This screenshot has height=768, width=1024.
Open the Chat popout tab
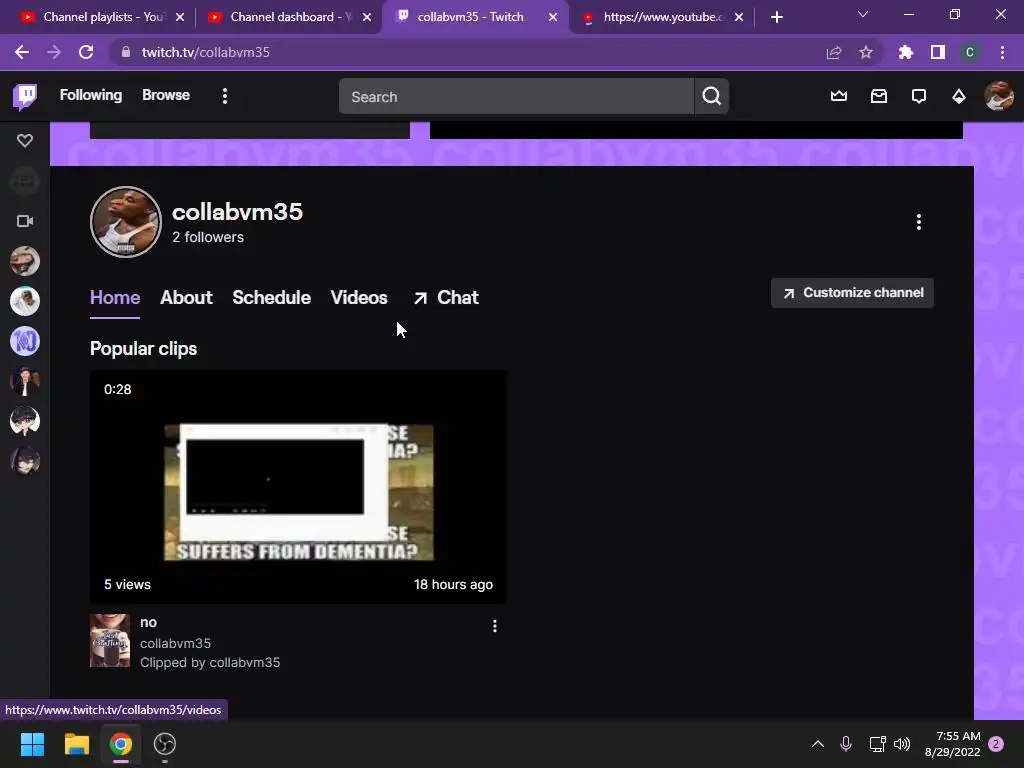446,298
